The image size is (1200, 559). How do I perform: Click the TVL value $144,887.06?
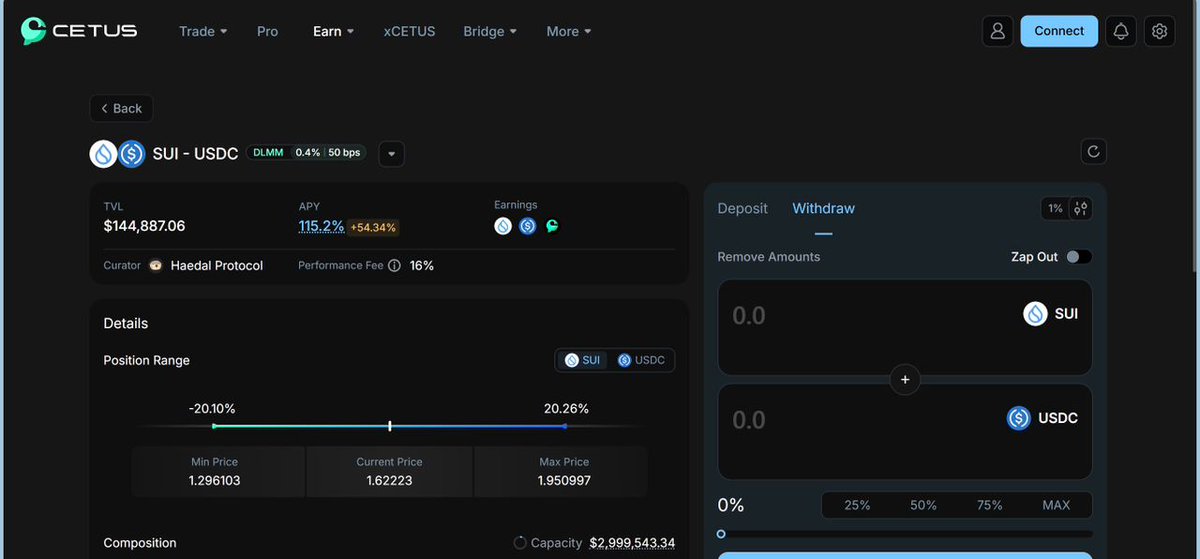[x=144, y=226]
